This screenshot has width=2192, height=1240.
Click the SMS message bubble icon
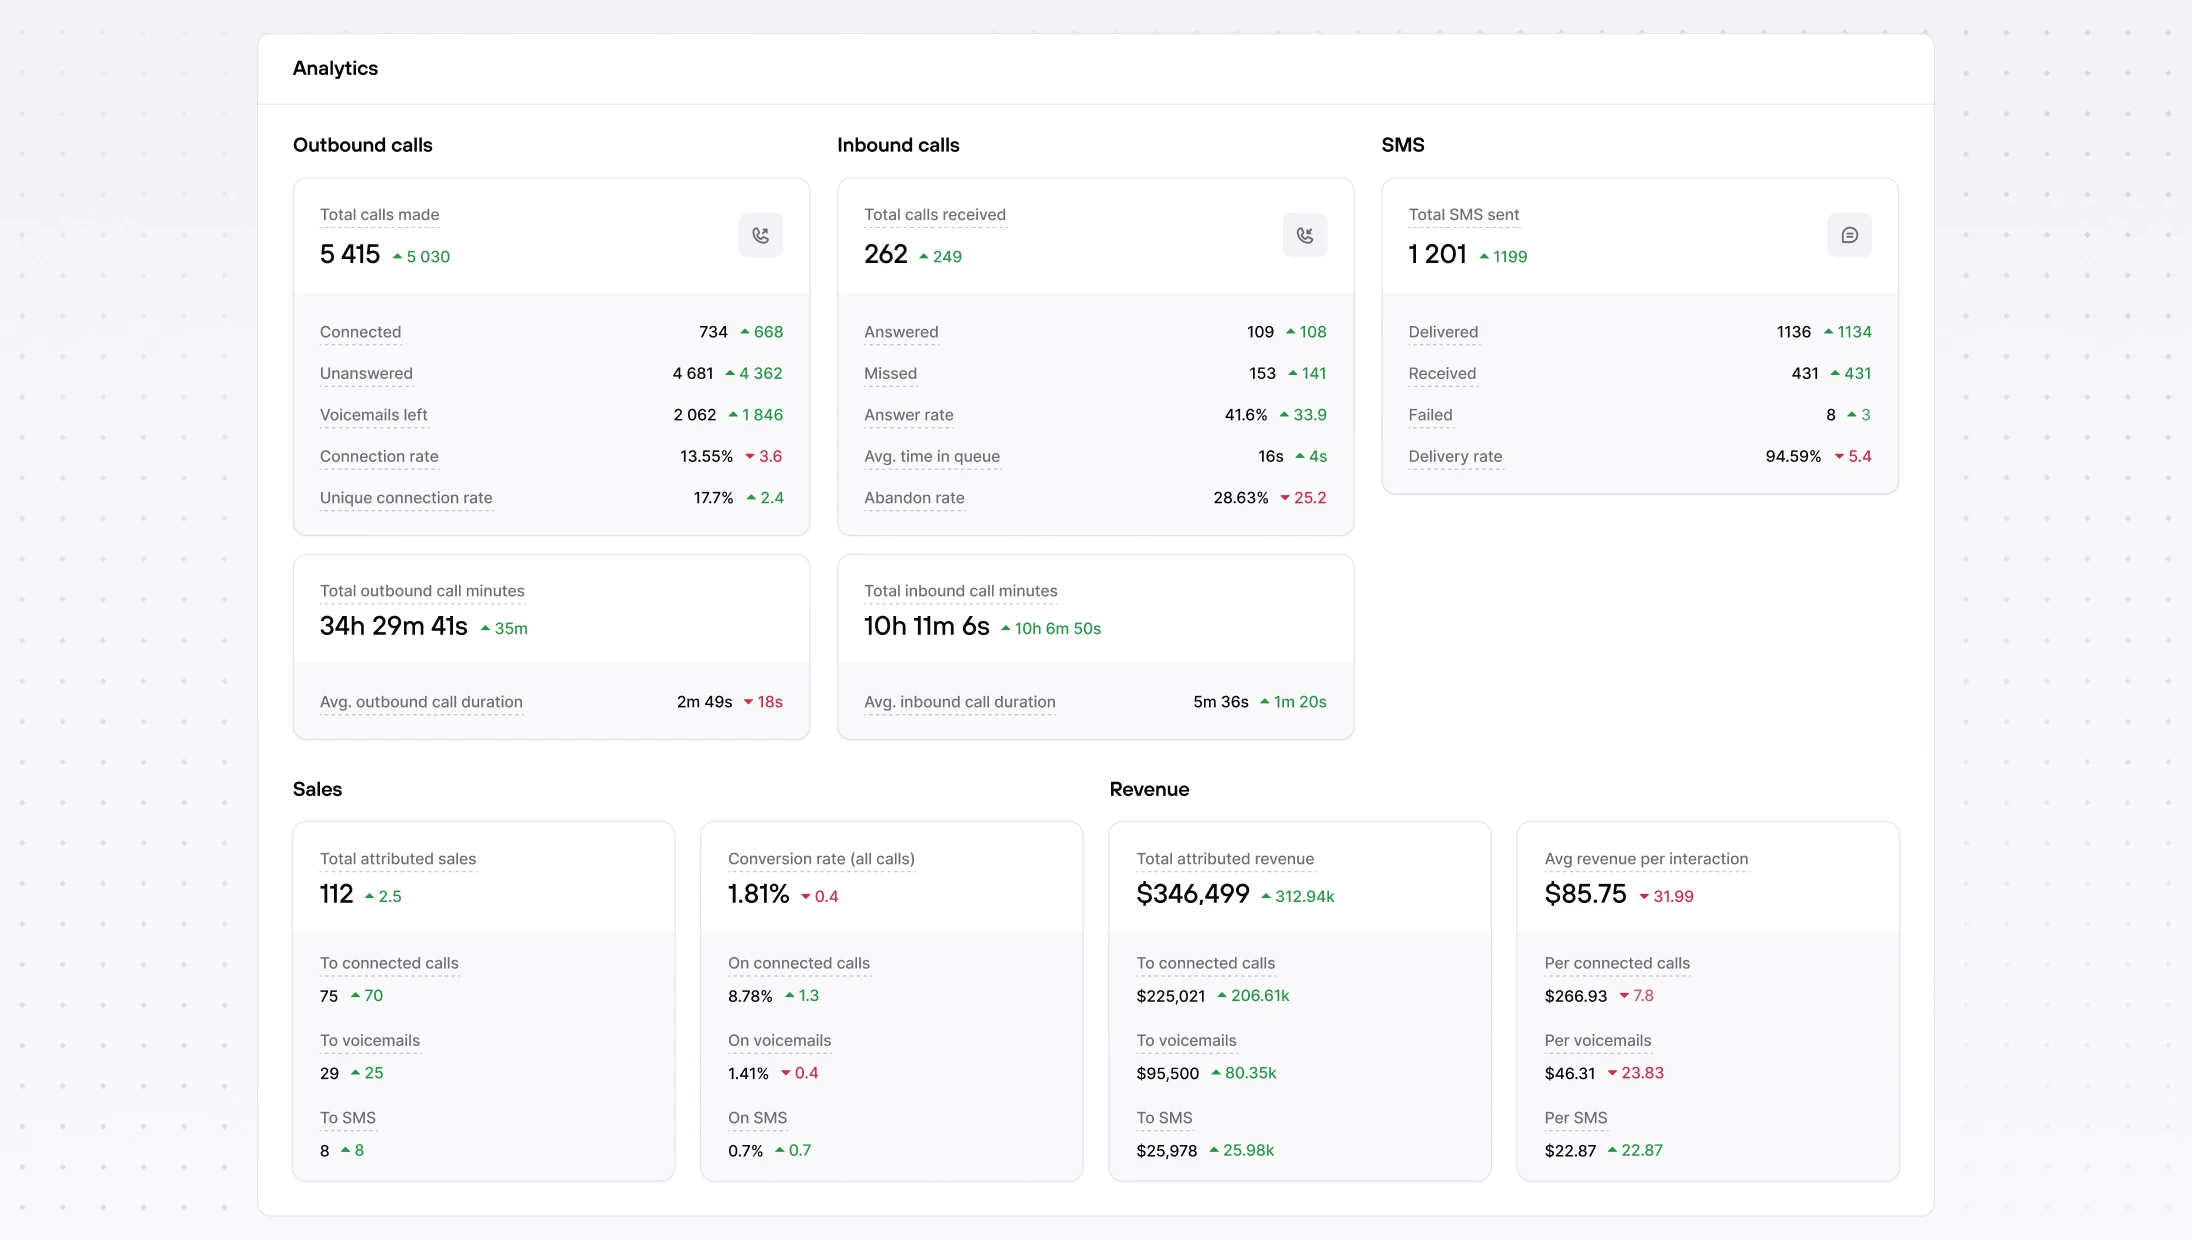[1850, 234]
